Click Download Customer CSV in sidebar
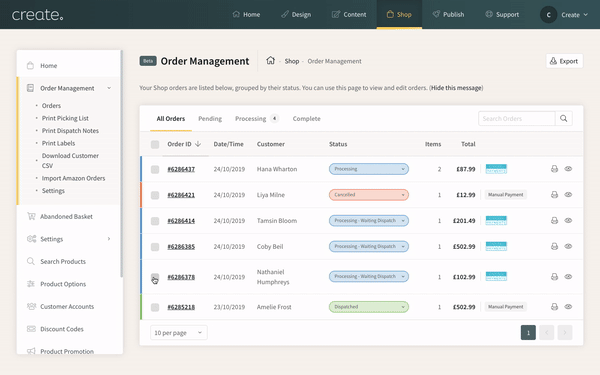 pos(70,161)
